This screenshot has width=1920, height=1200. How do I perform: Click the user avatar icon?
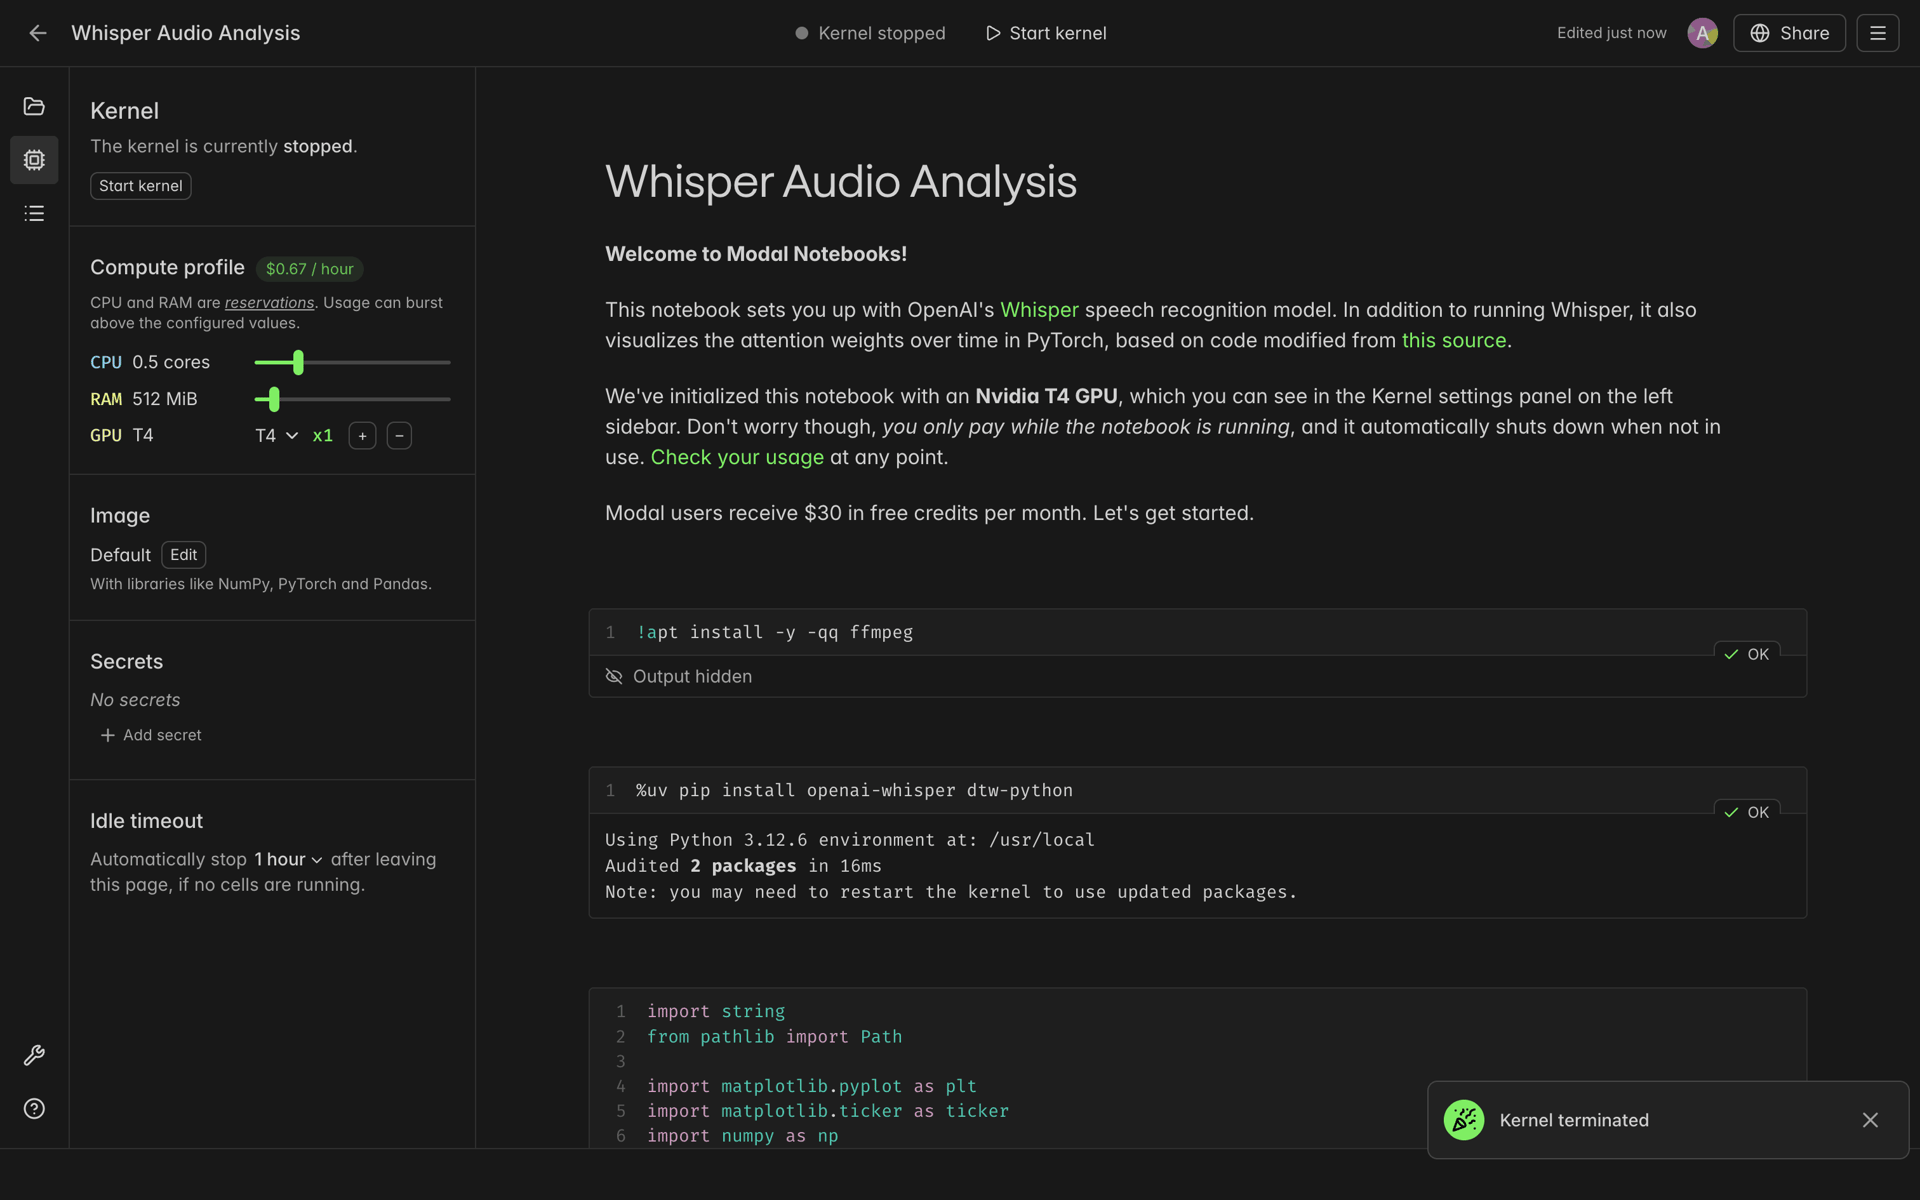(x=1702, y=33)
